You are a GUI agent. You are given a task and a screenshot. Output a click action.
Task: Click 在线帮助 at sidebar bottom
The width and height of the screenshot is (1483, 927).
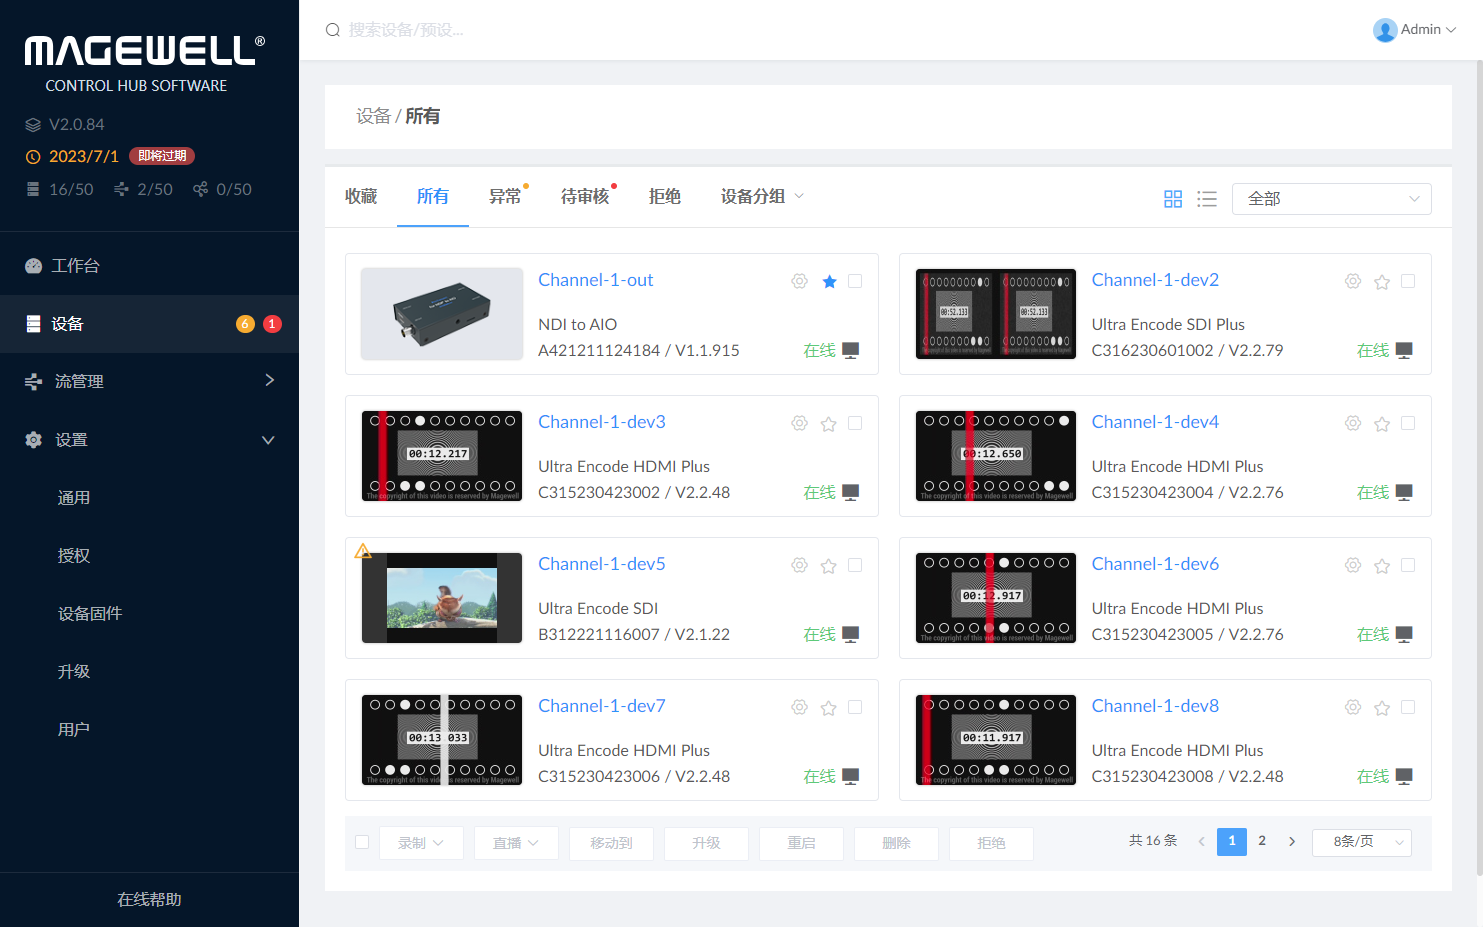(149, 899)
